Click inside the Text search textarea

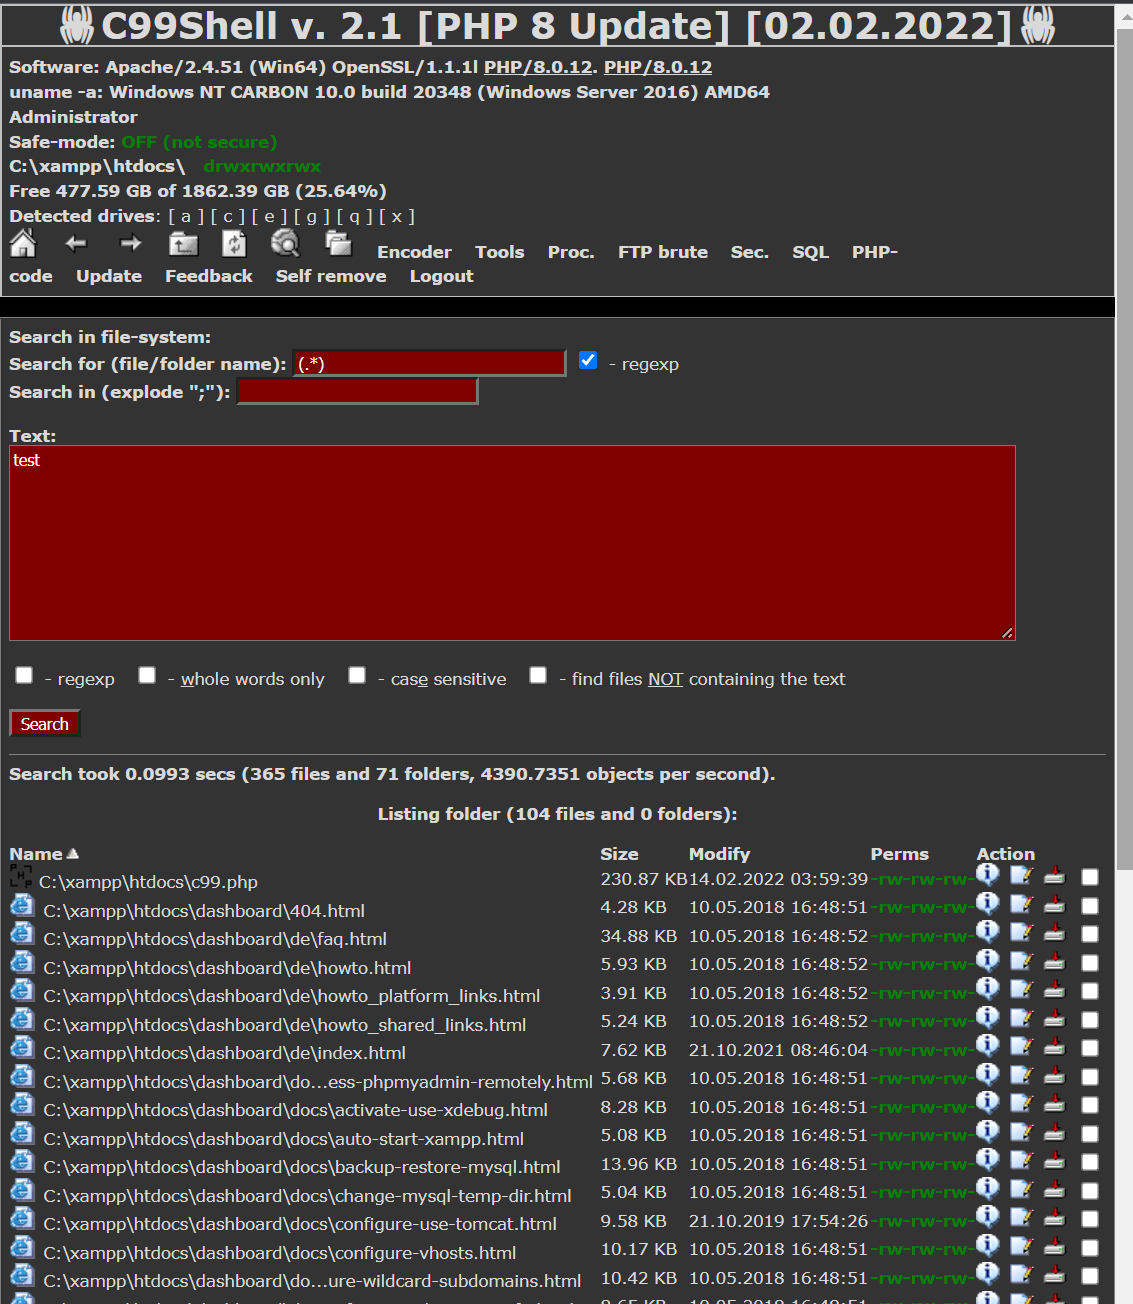512,543
